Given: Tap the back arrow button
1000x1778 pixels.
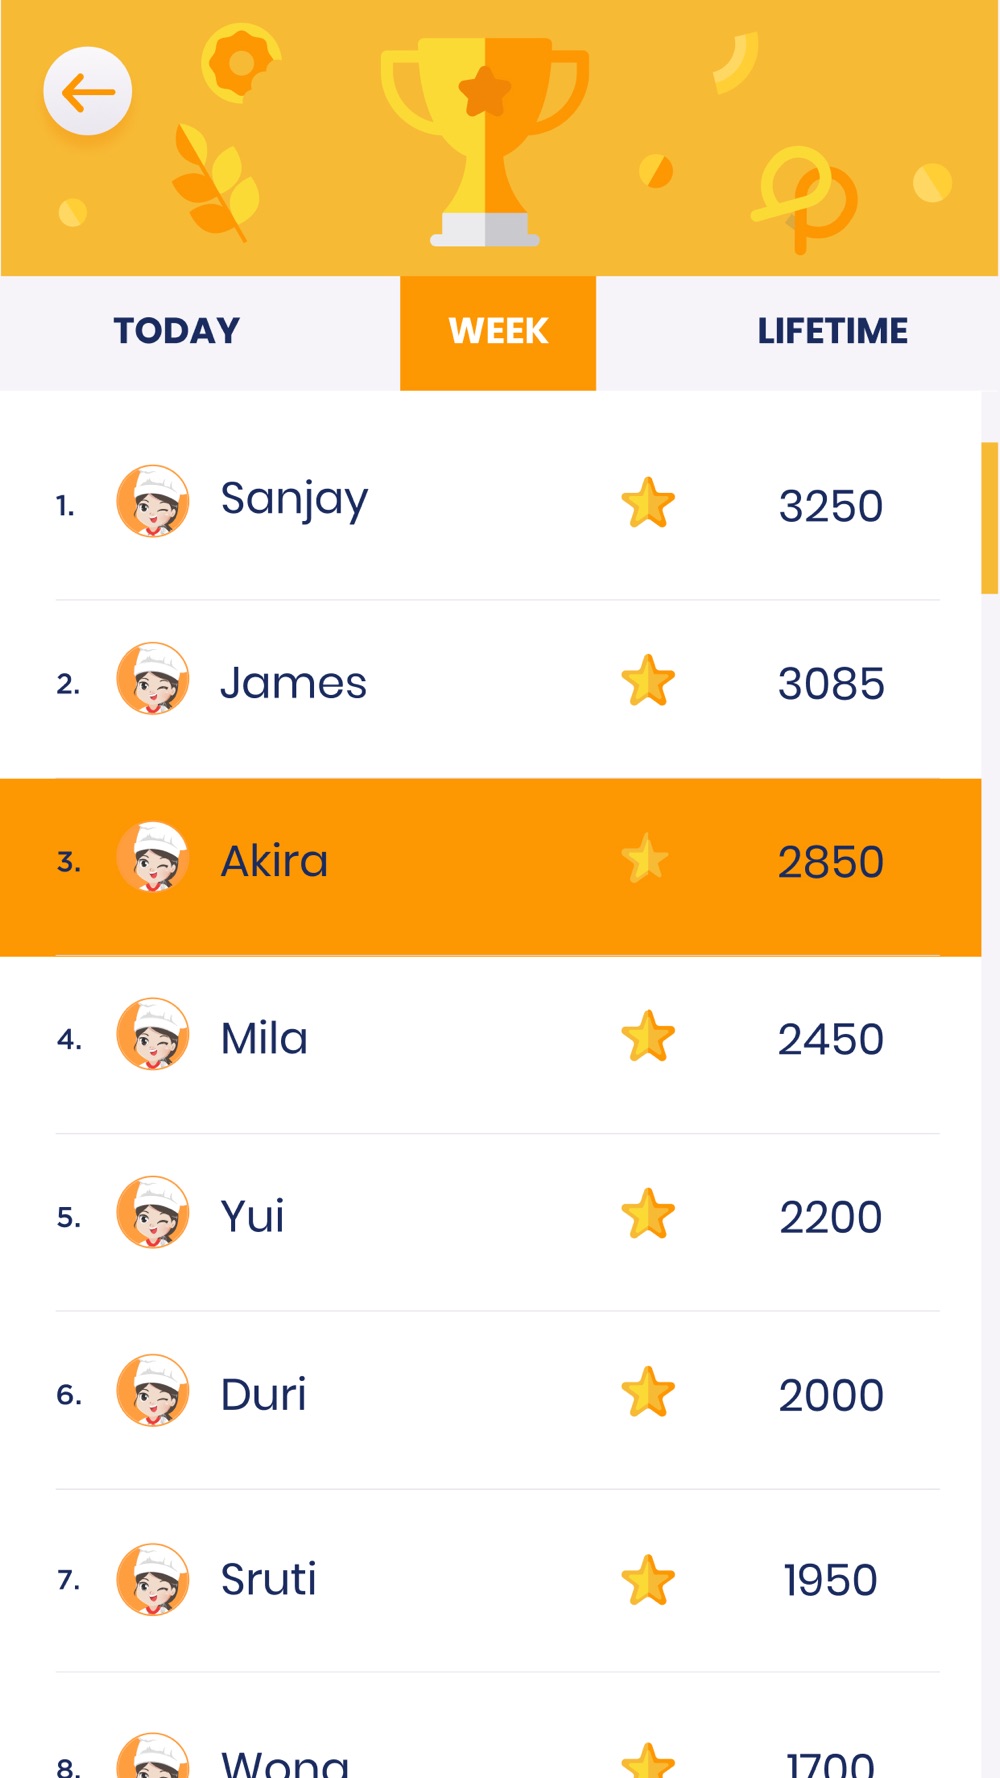Looking at the screenshot, I should (x=88, y=92).
